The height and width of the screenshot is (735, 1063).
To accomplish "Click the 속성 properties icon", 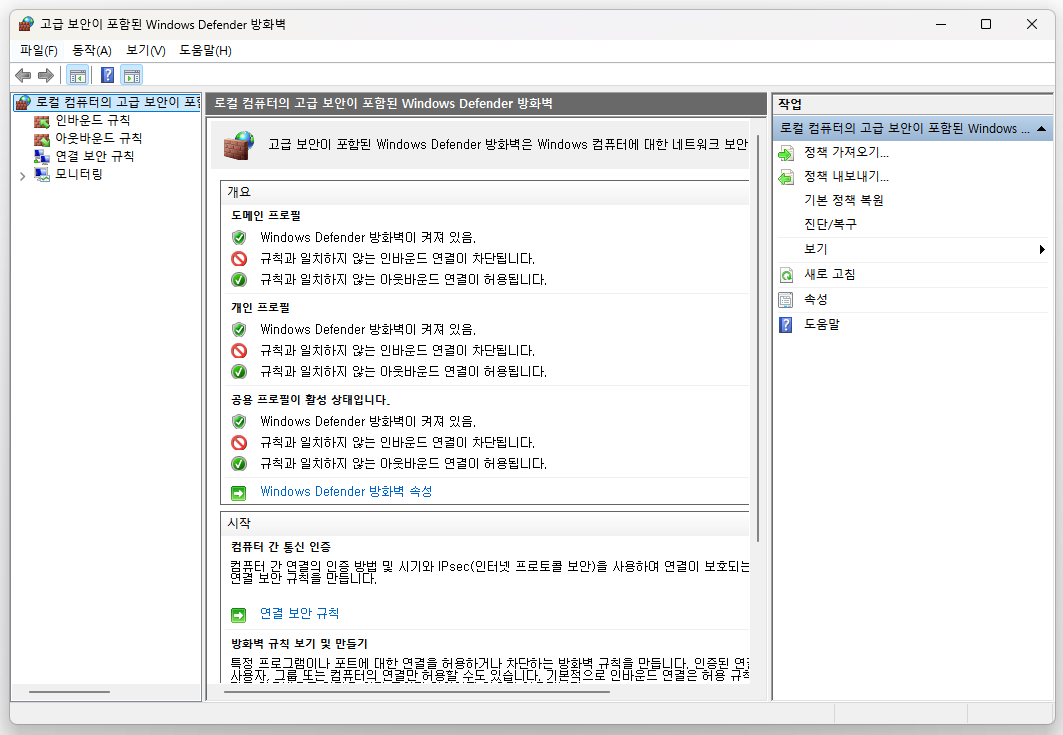I will coord(786,300).
